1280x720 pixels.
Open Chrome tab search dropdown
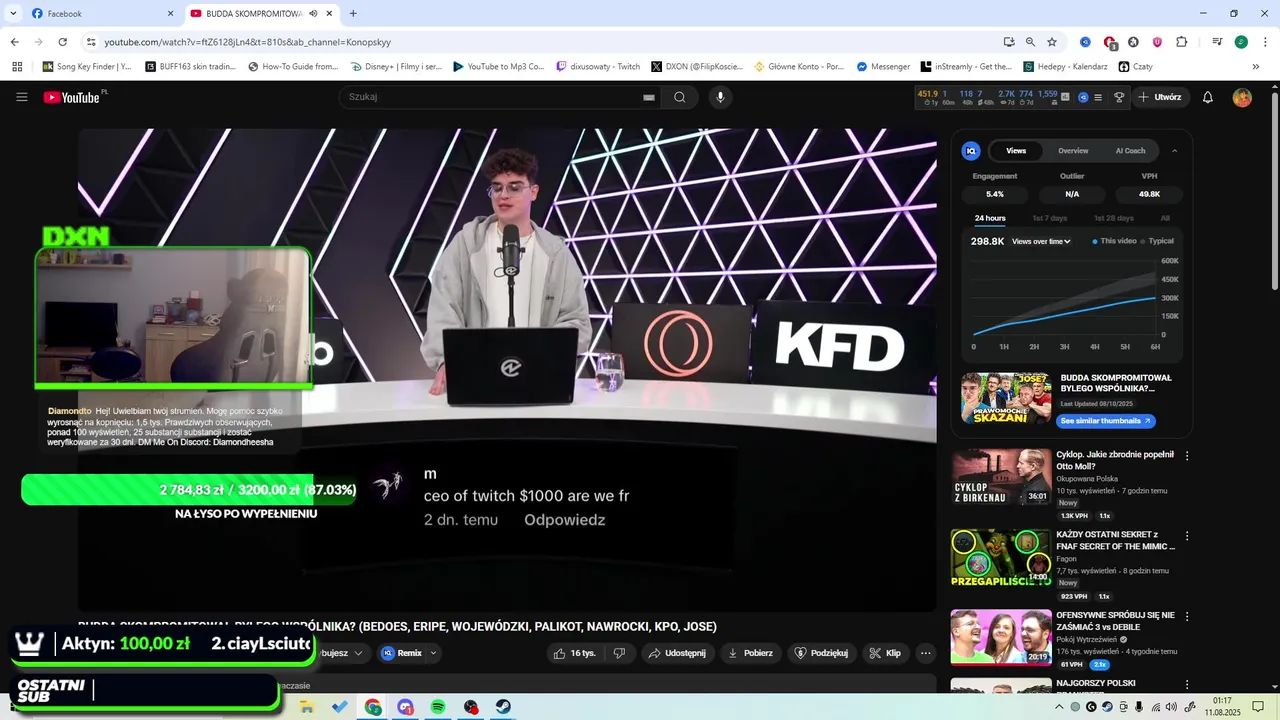[x=13, y=14]
